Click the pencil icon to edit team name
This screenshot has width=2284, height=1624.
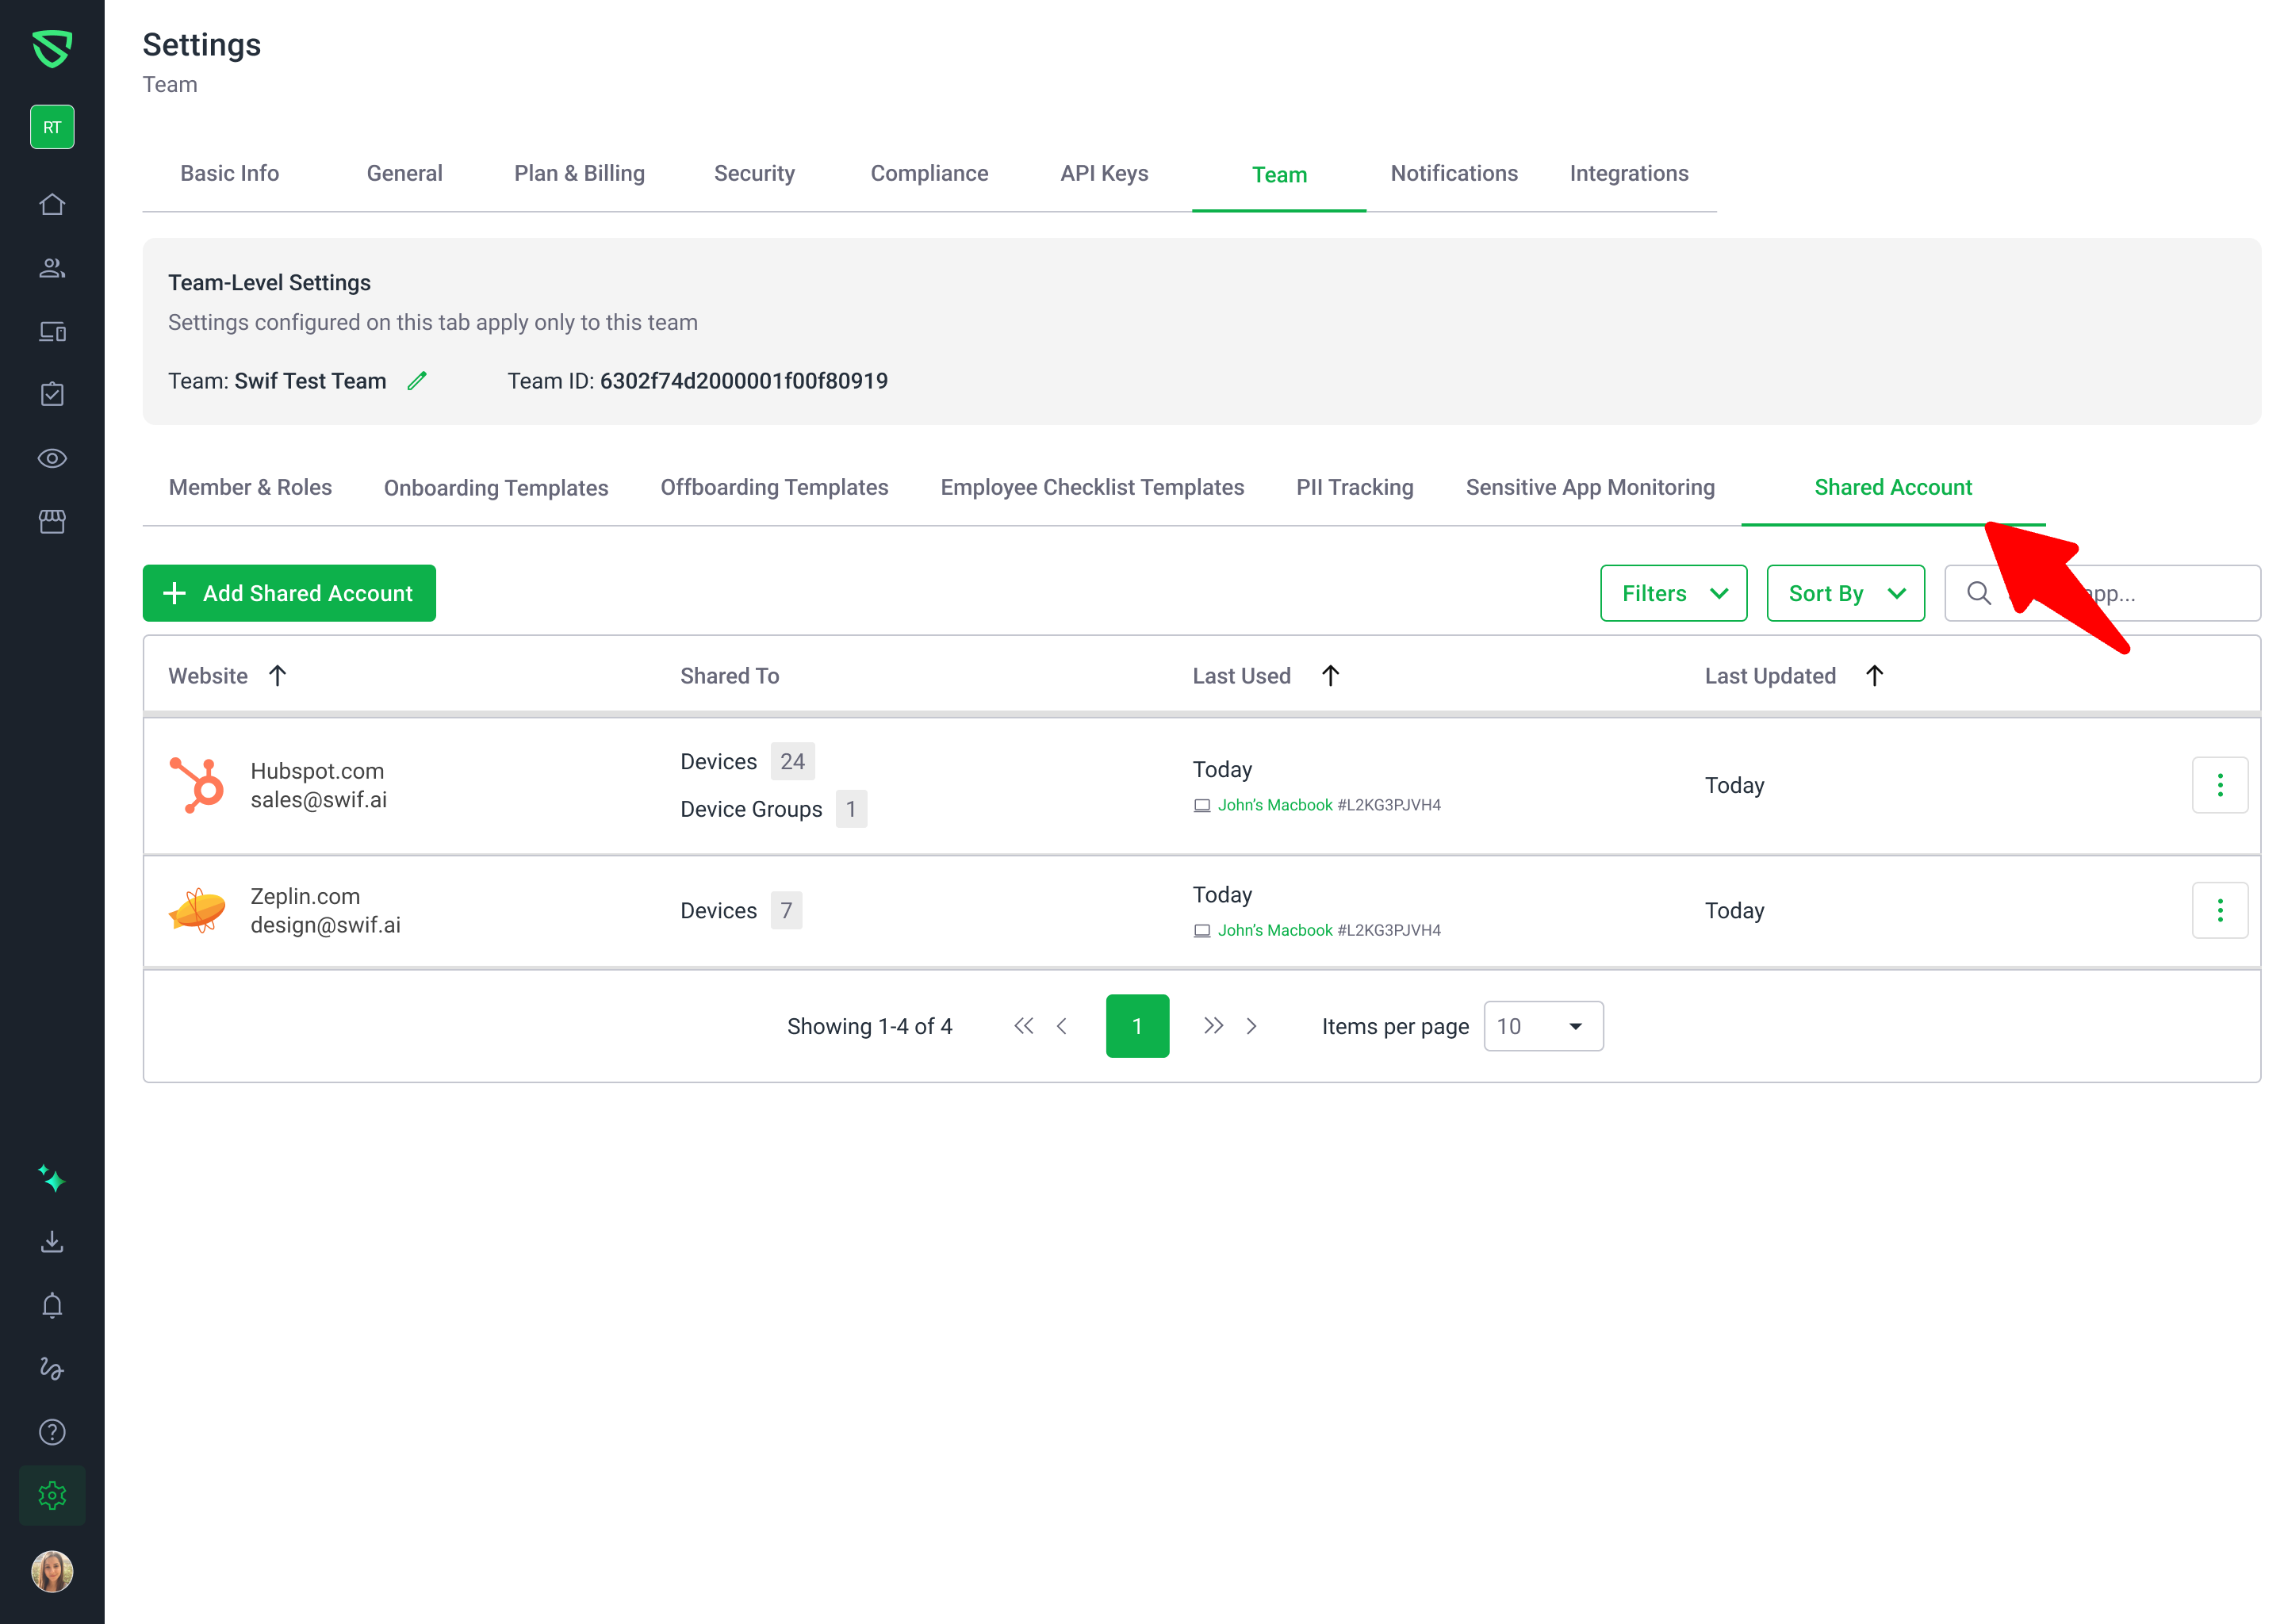pos(417,381)
